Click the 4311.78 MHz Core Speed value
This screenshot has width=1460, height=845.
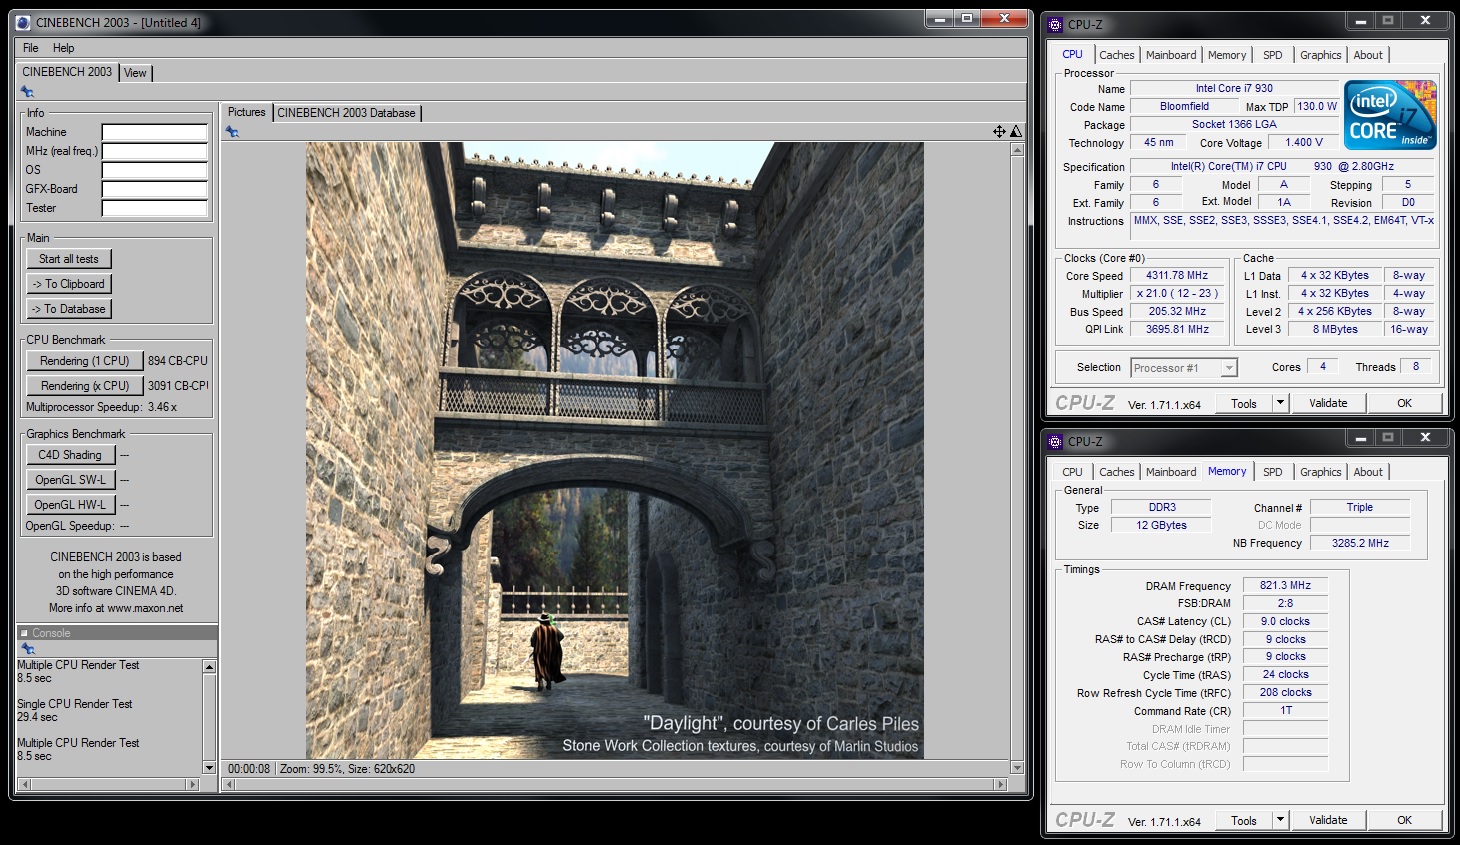[1177, 275]
